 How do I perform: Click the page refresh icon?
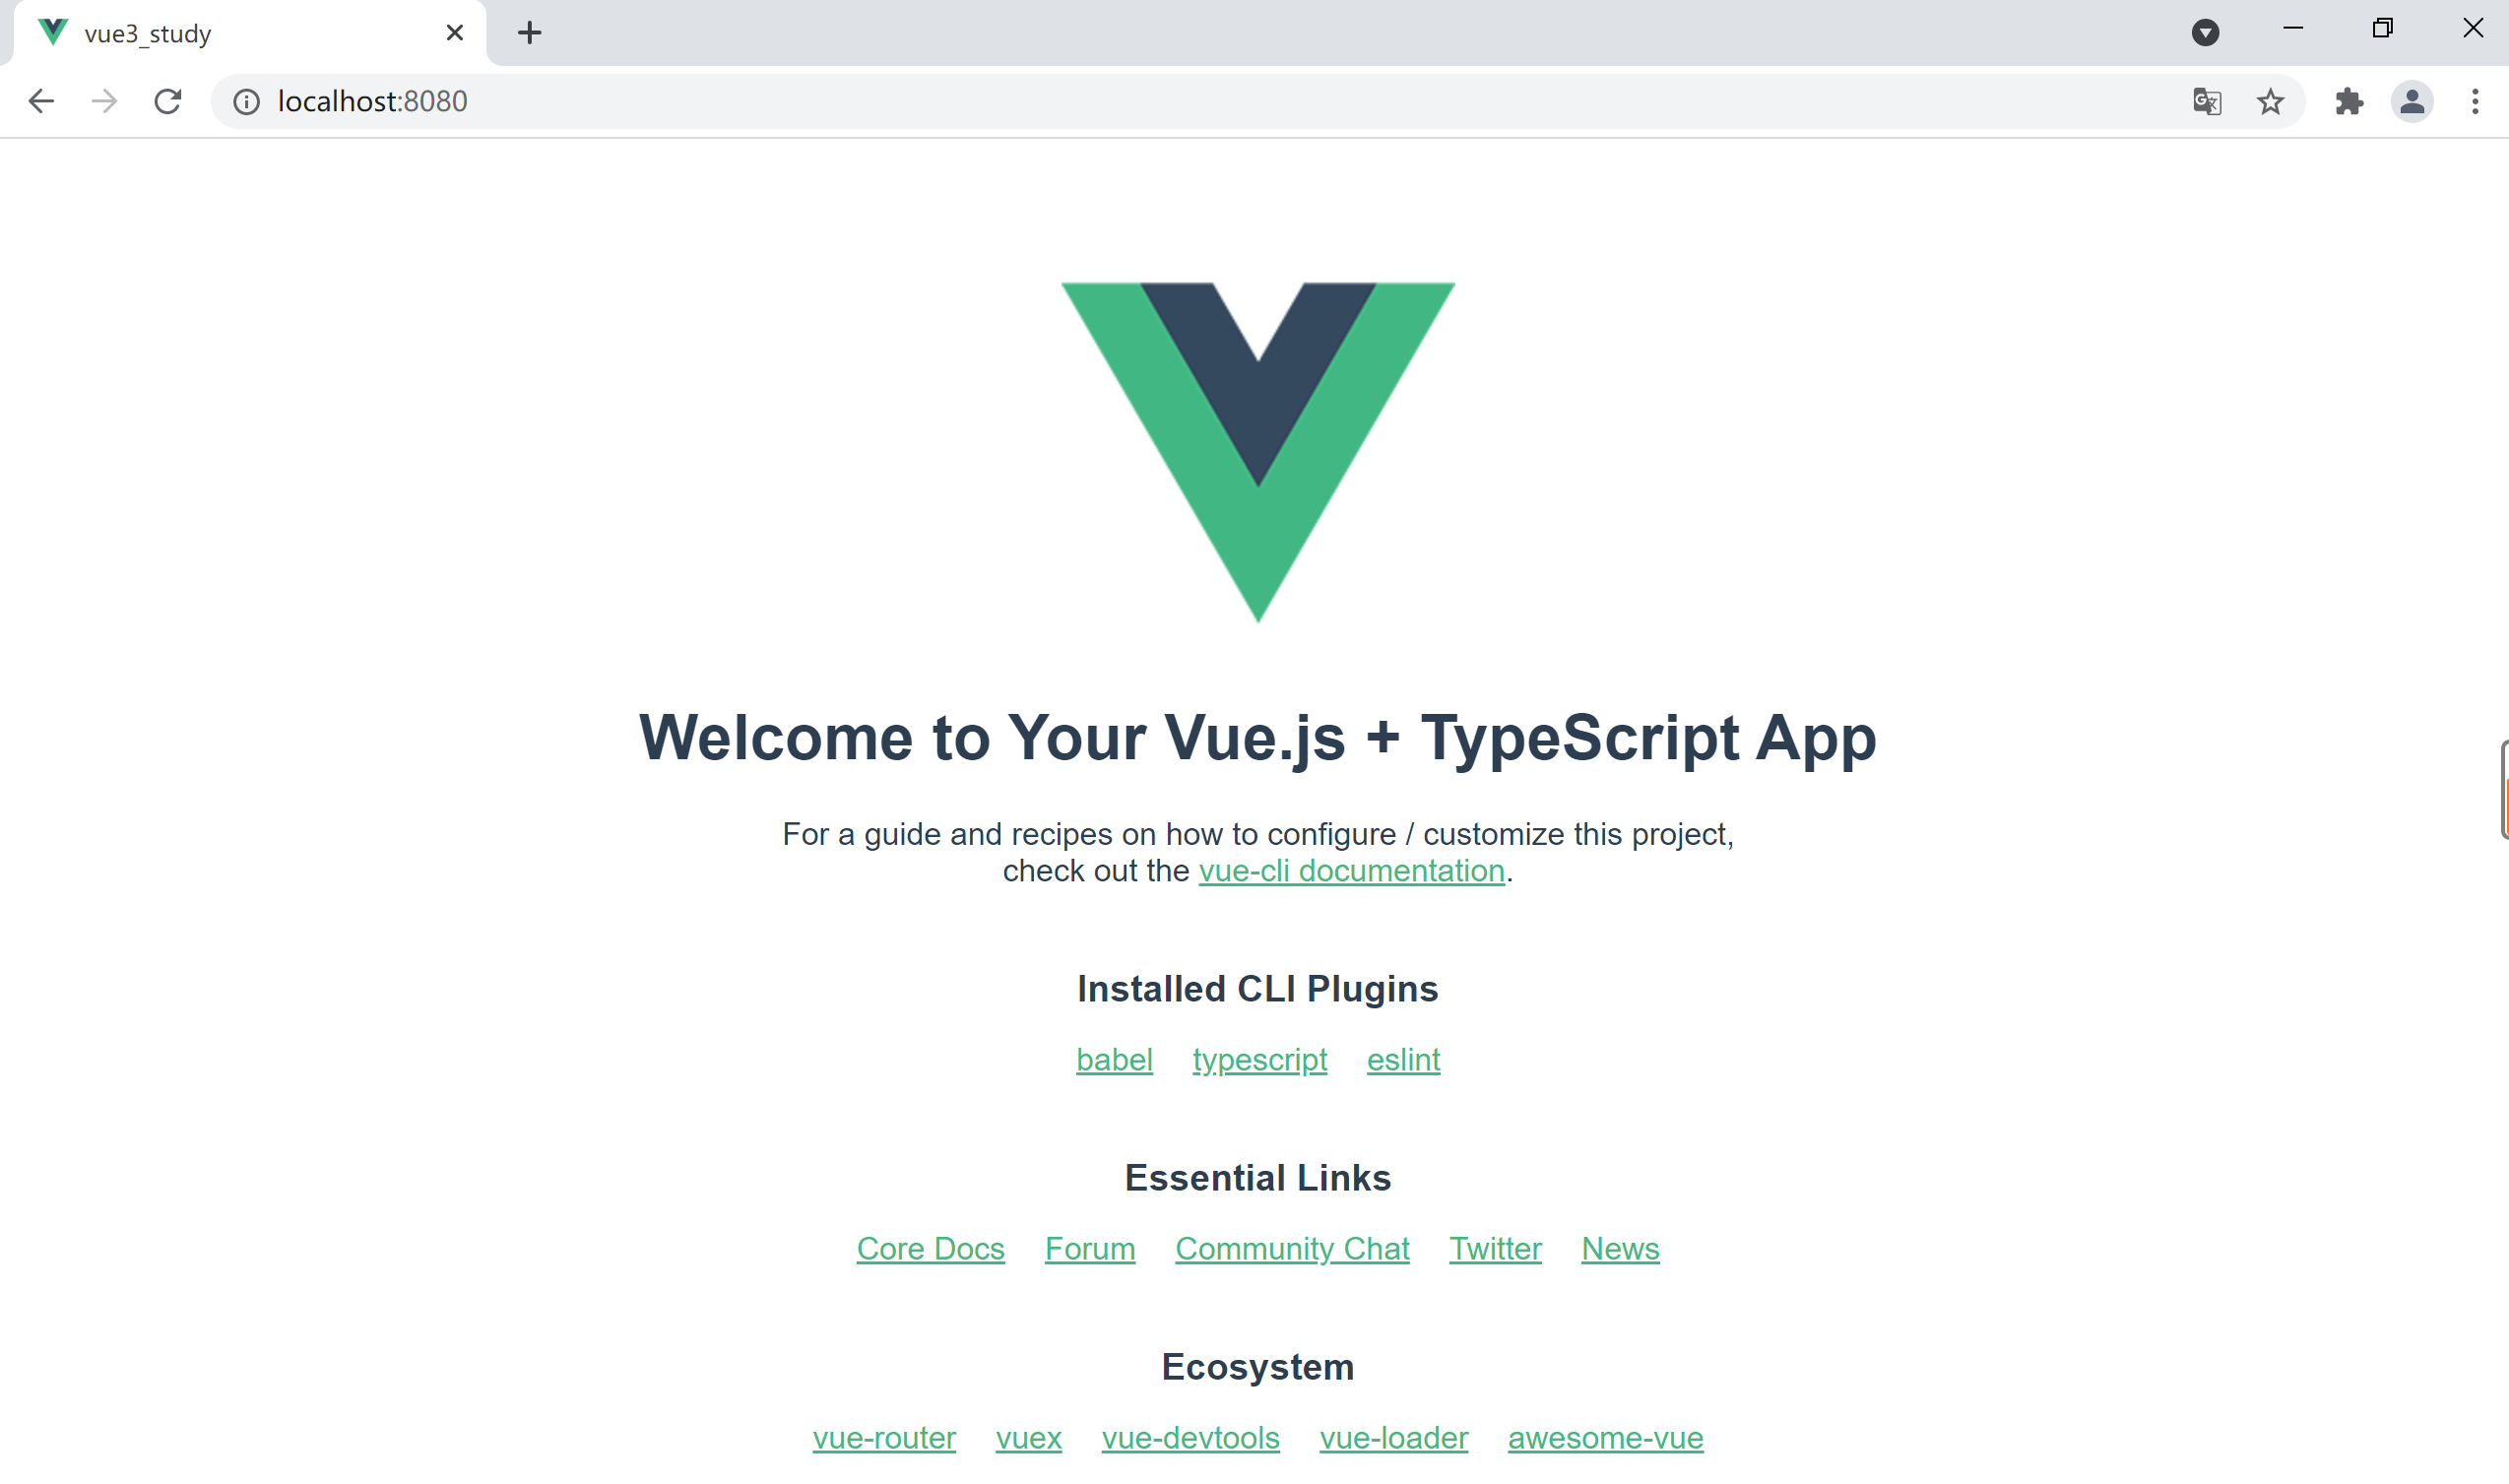[167, 100]
